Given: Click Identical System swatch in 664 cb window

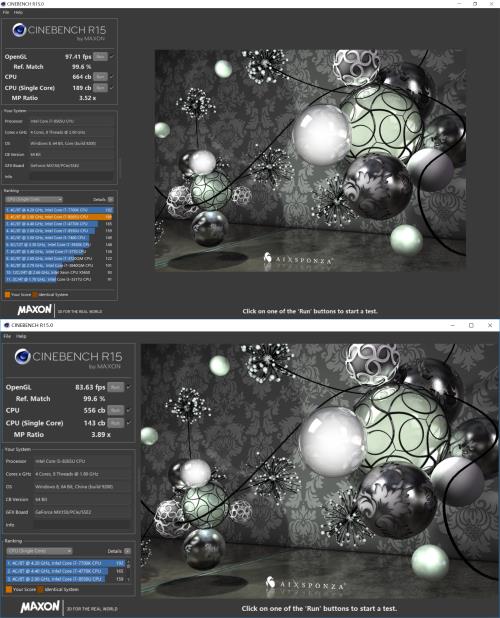Looking at the screenshot, I should coord(34,294).
